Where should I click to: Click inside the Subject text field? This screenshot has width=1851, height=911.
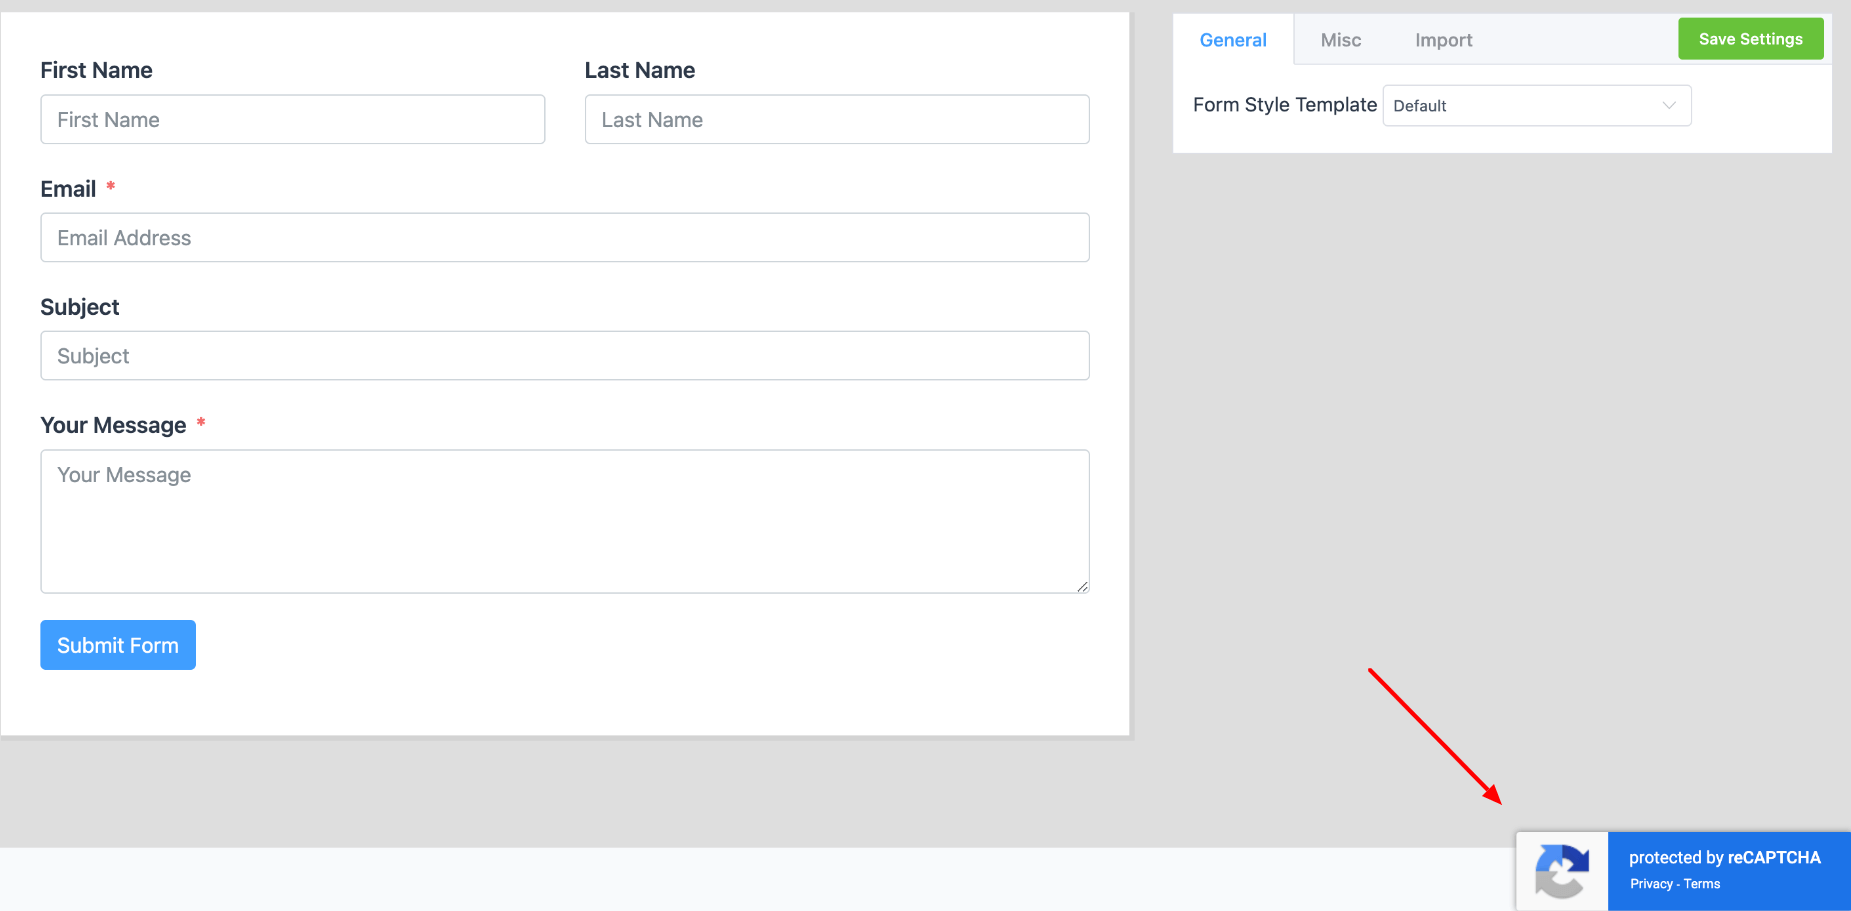click(x=564, y=356)
